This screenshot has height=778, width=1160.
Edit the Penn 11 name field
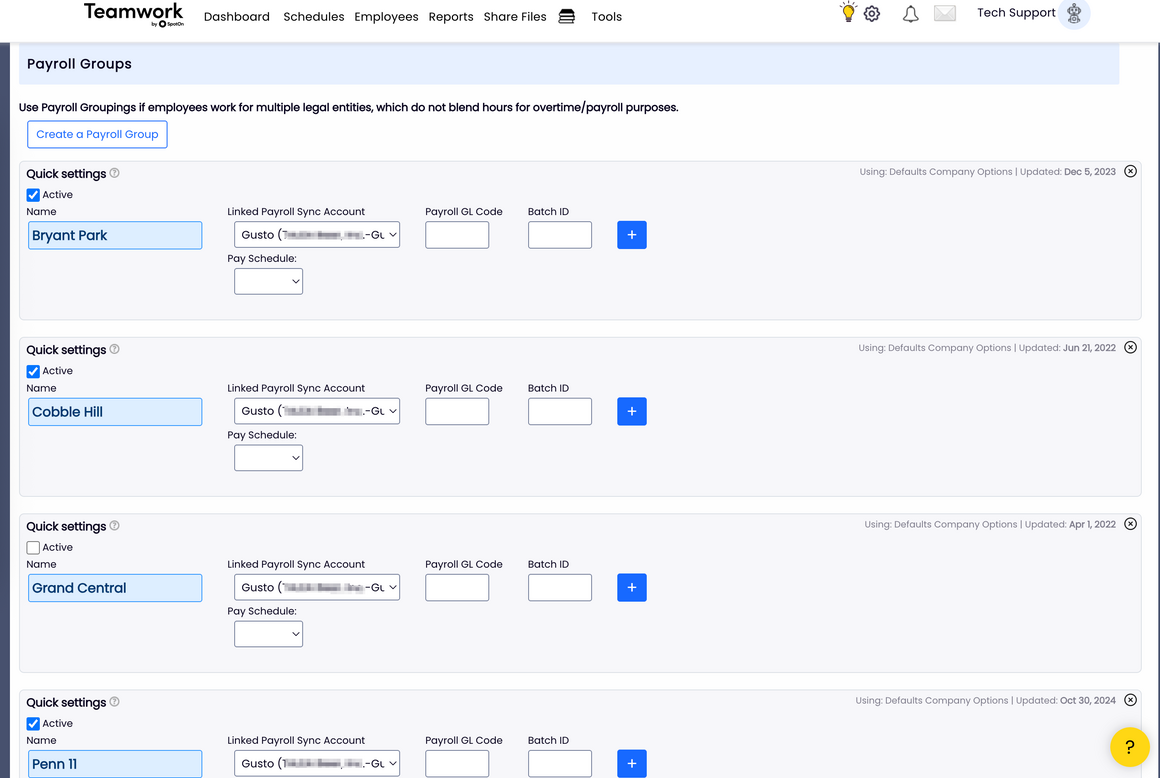coord(115,764)
